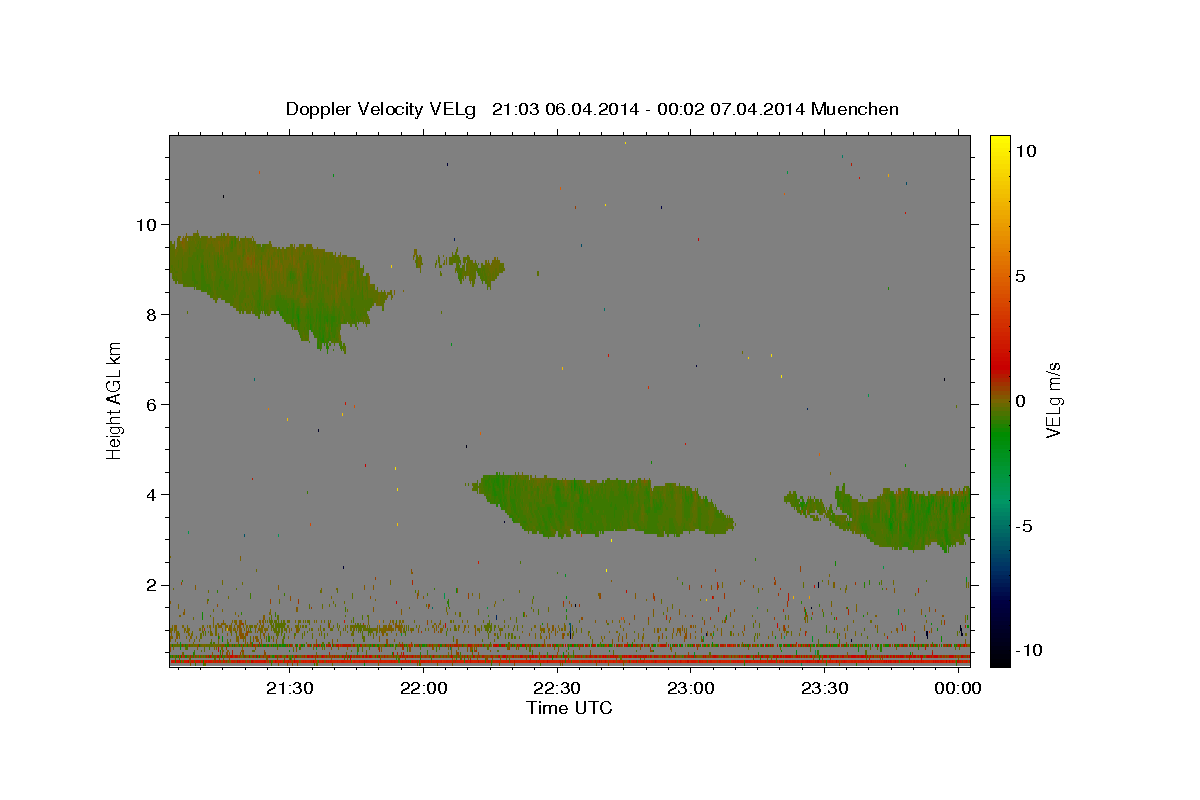Click the colorbar value -5 label

(1024, 526)
